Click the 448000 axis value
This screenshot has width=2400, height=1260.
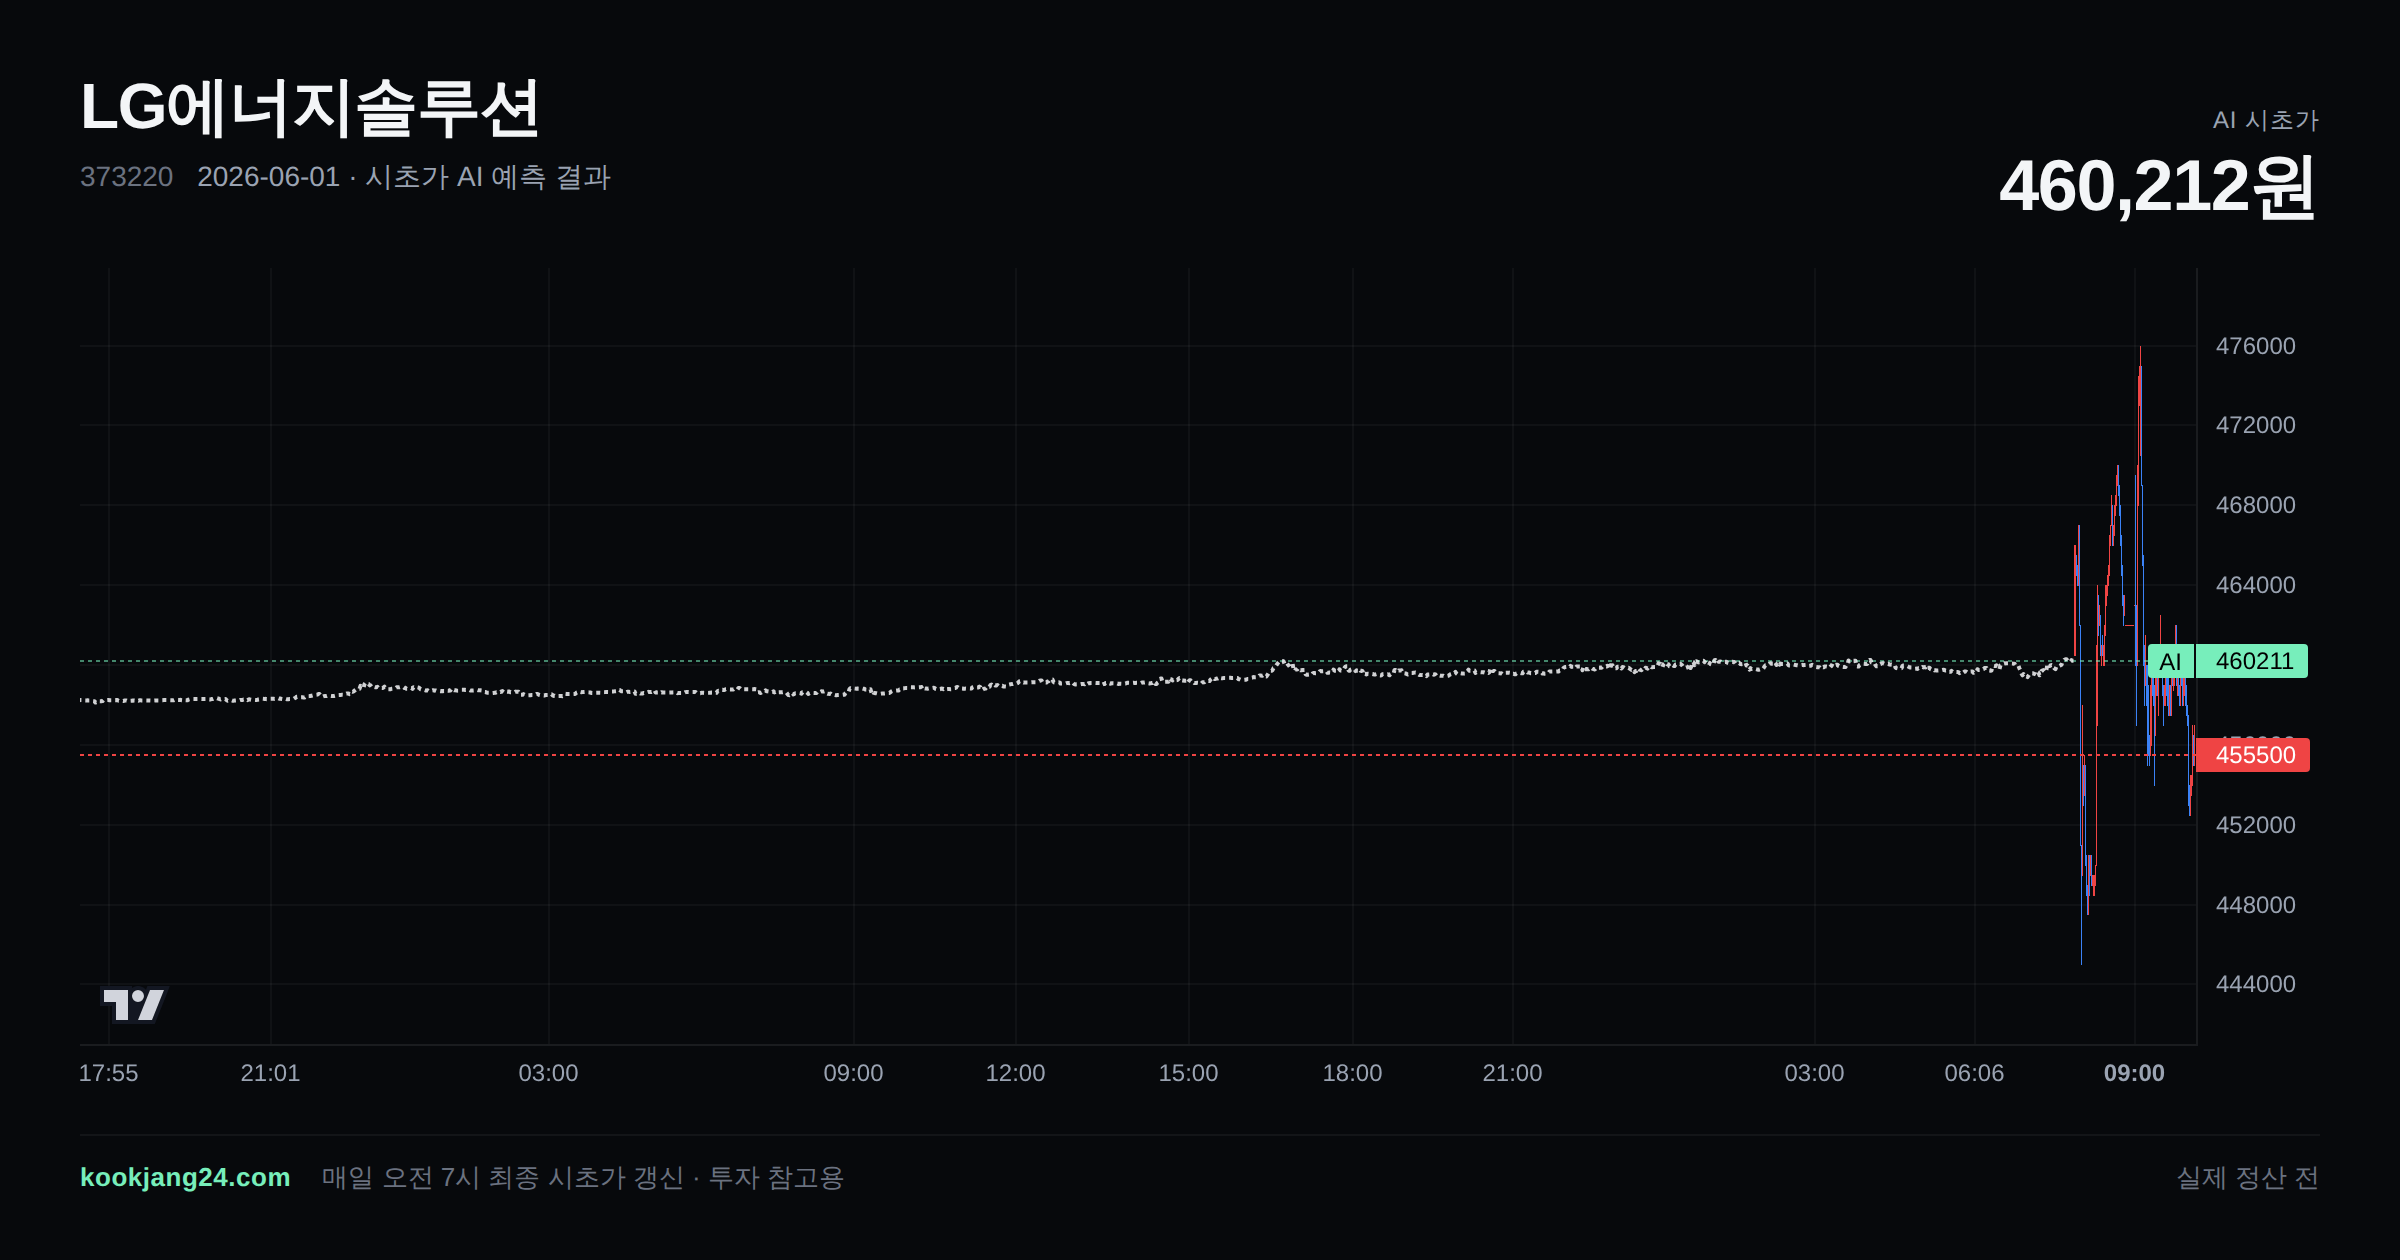point(2255,905)
